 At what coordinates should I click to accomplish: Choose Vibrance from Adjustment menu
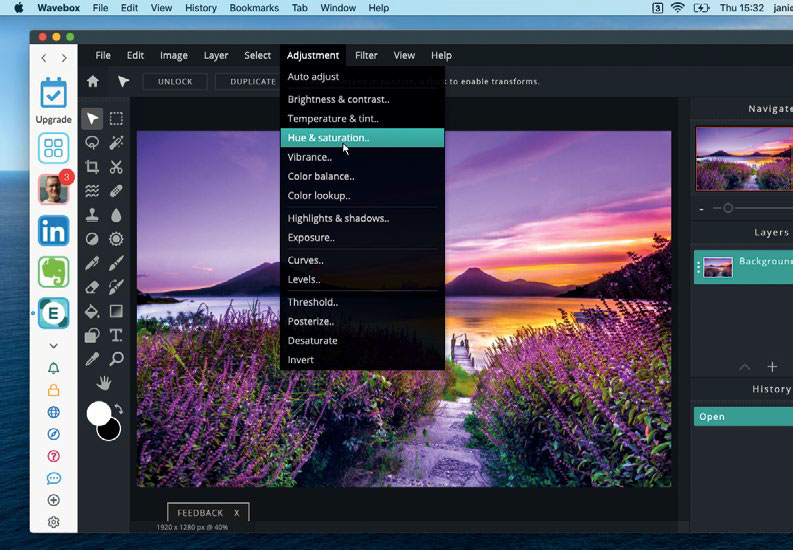362,157
